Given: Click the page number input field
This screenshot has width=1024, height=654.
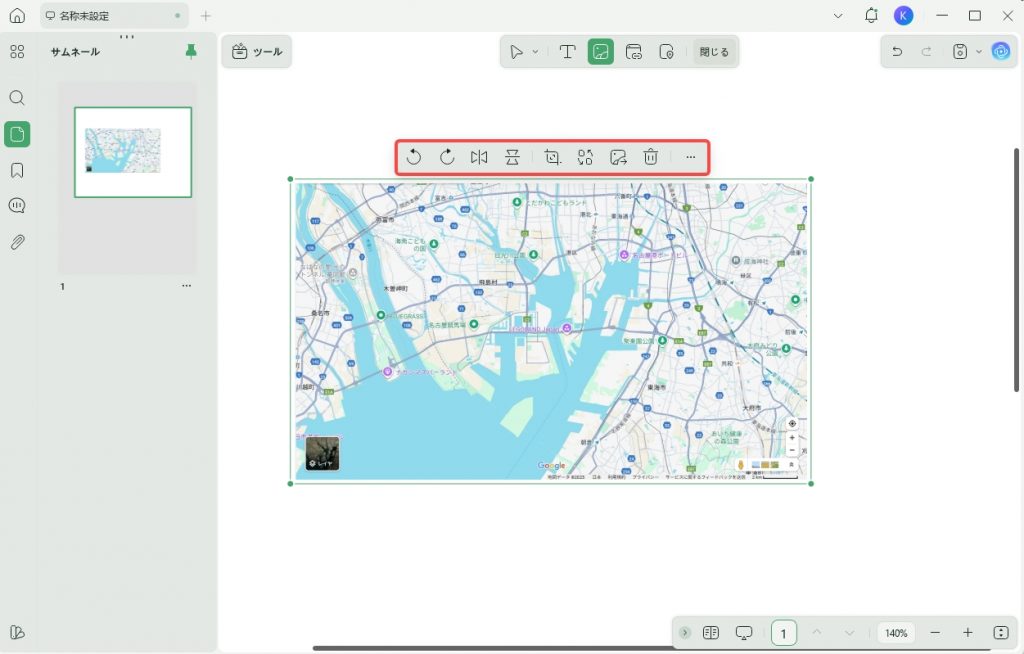Looking at the screenshot, I should (784, 633).
